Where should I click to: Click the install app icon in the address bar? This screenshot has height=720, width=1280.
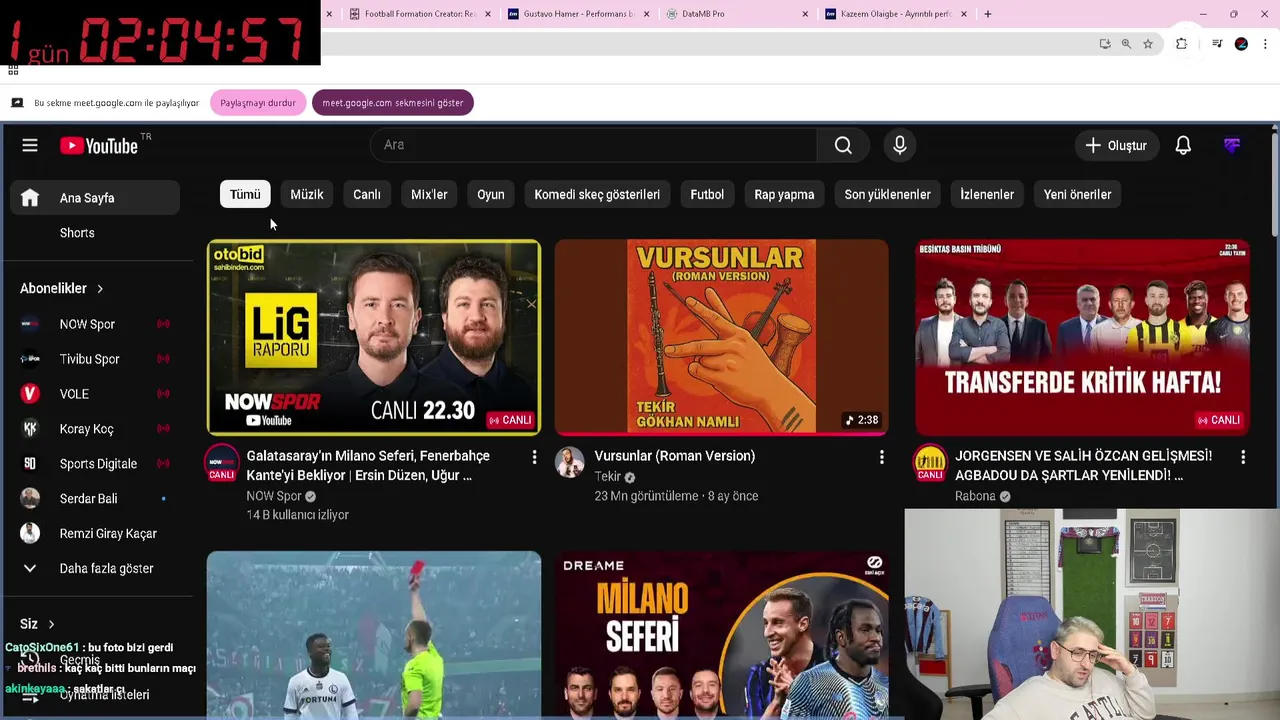click(x=1104, y=44)
